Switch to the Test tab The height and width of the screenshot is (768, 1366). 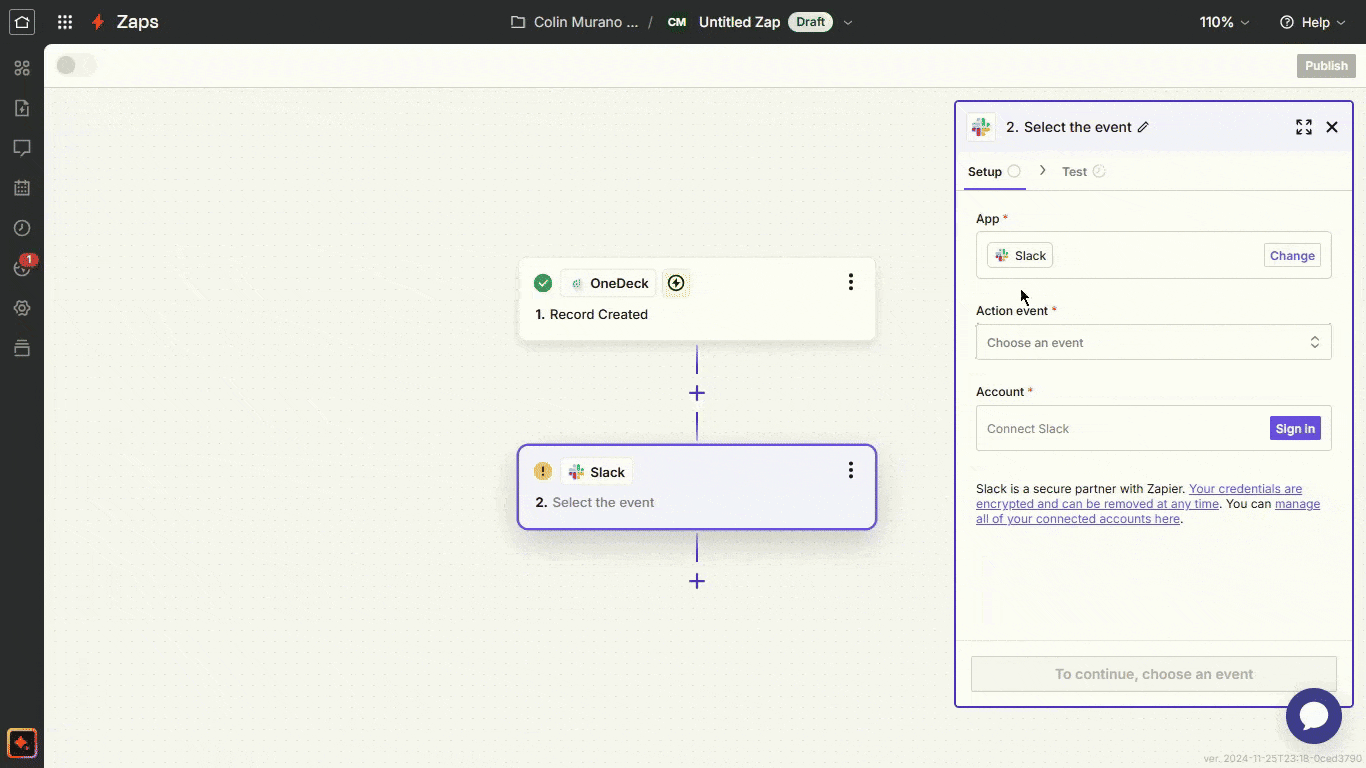pyautogui.click(x=1083, y=172)
